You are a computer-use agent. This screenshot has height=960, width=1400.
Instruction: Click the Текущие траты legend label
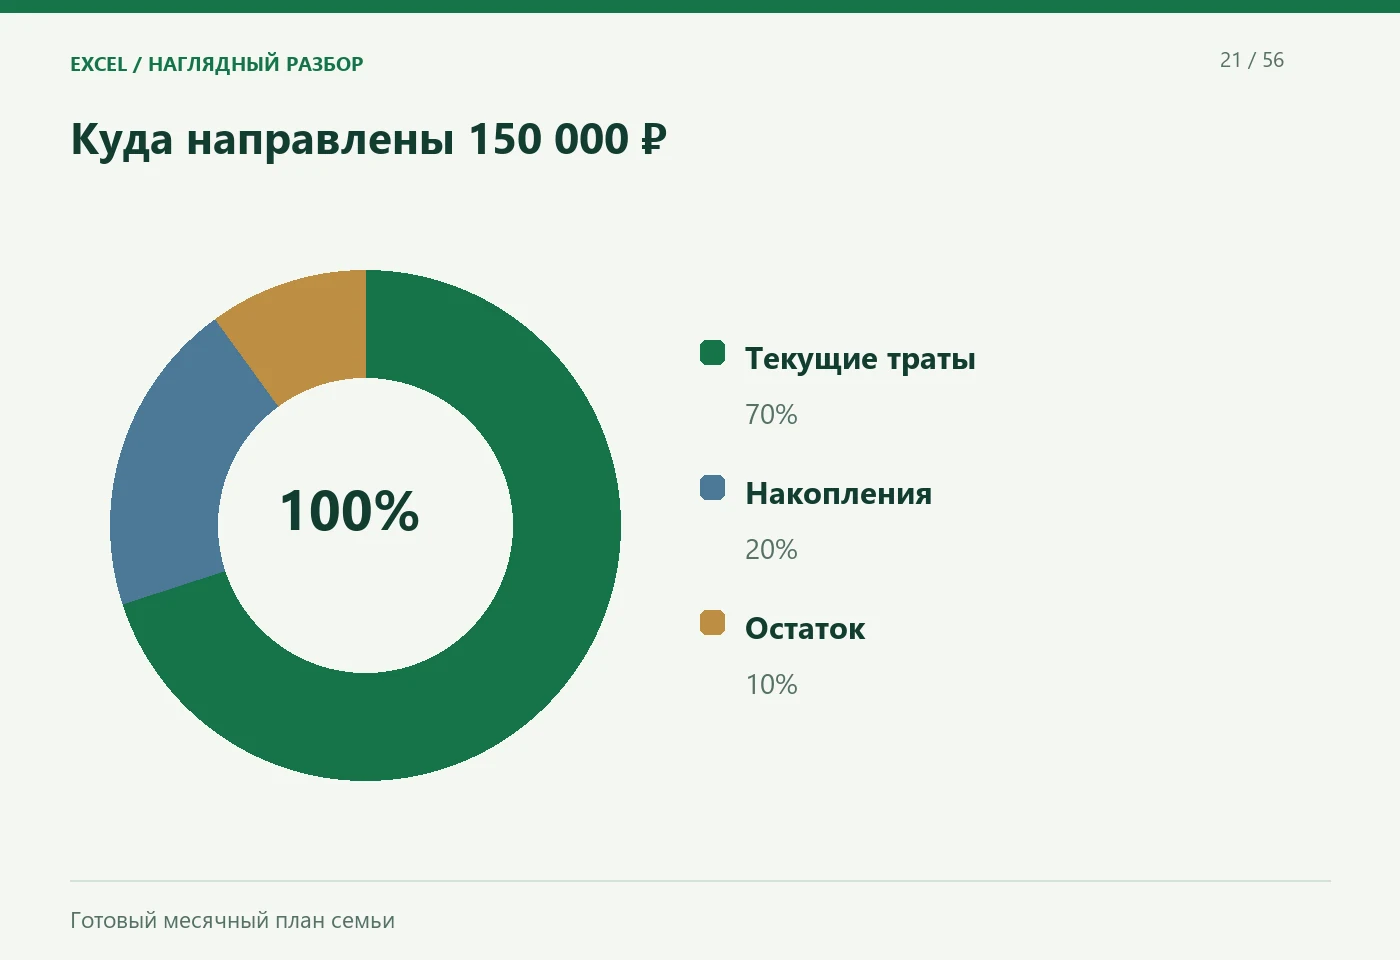(860, 359)
